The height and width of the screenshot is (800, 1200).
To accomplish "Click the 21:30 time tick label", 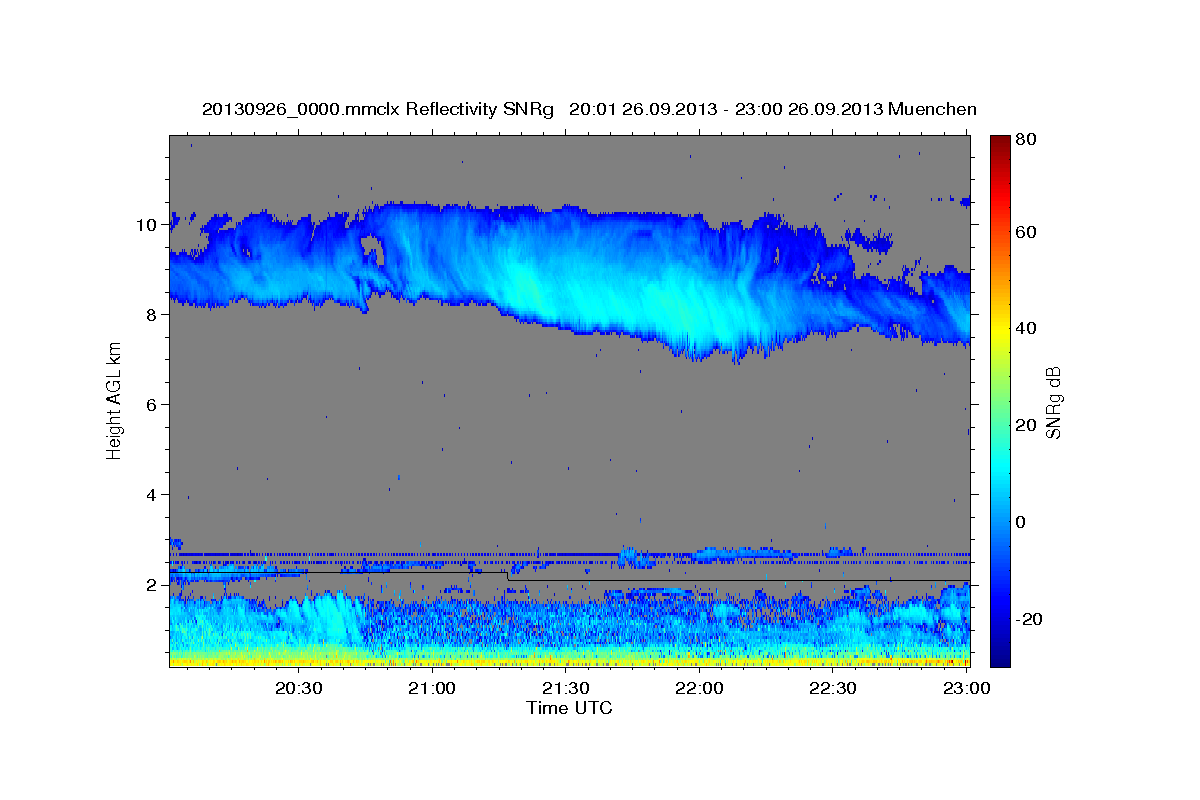I will tap(567, 689).
